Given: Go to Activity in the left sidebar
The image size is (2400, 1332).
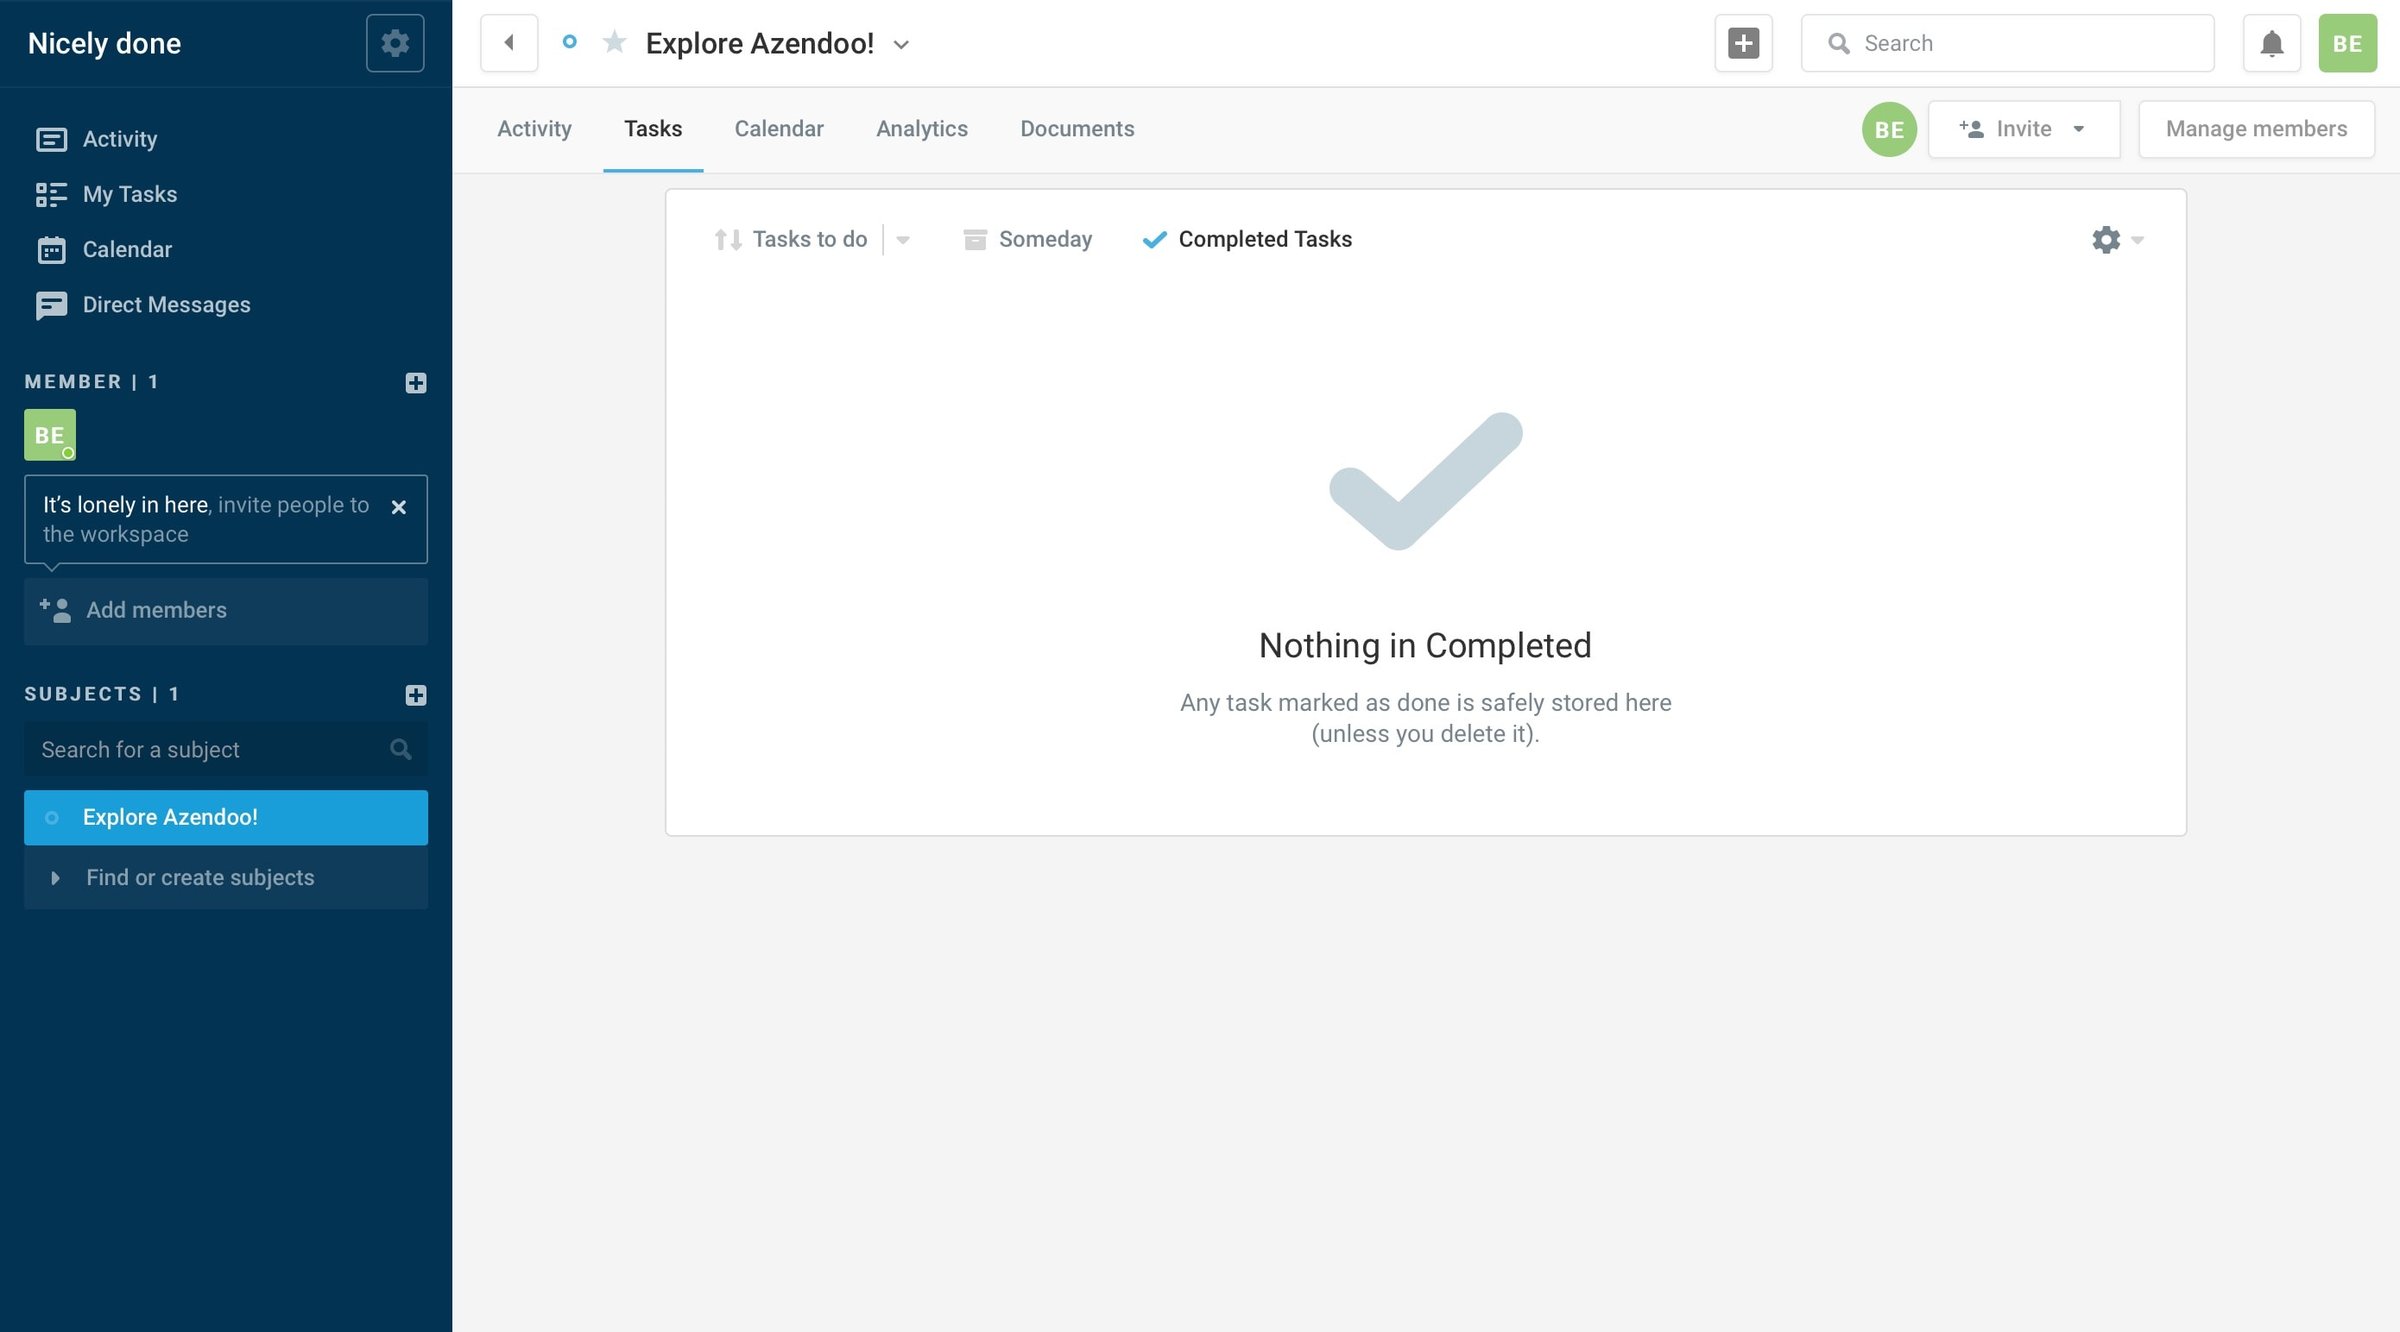Looking at the screenshot, I should [x=96, y=139].
